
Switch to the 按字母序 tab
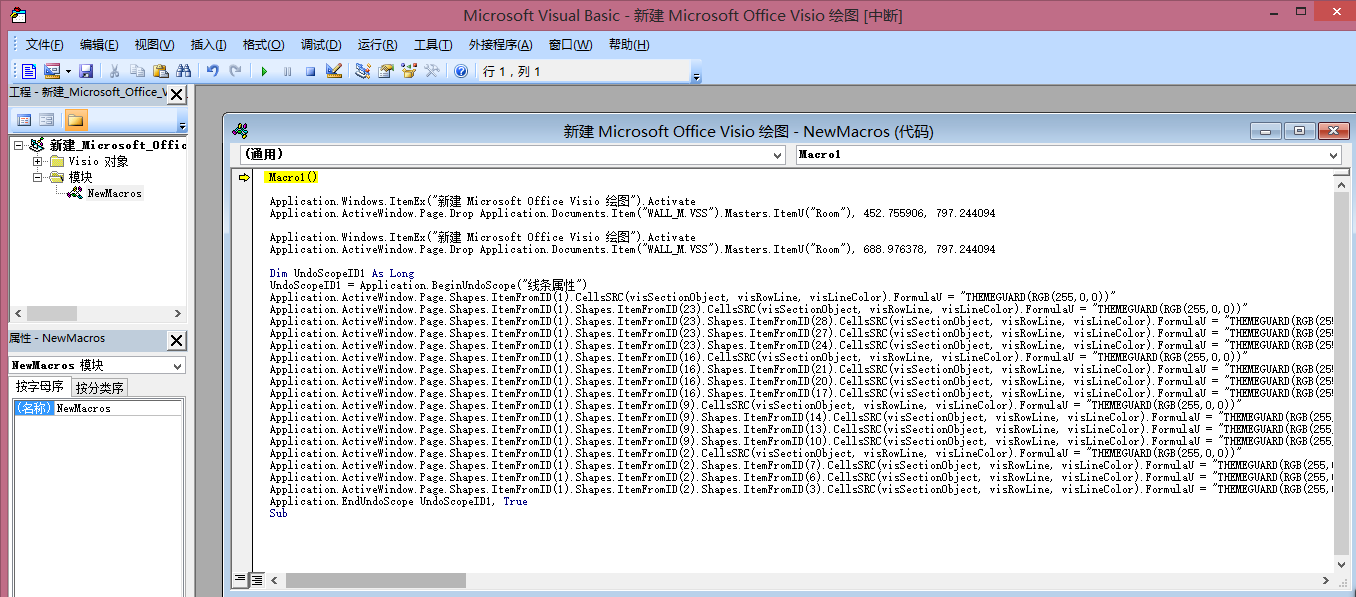pyautogui.click(x=40, y=387)
